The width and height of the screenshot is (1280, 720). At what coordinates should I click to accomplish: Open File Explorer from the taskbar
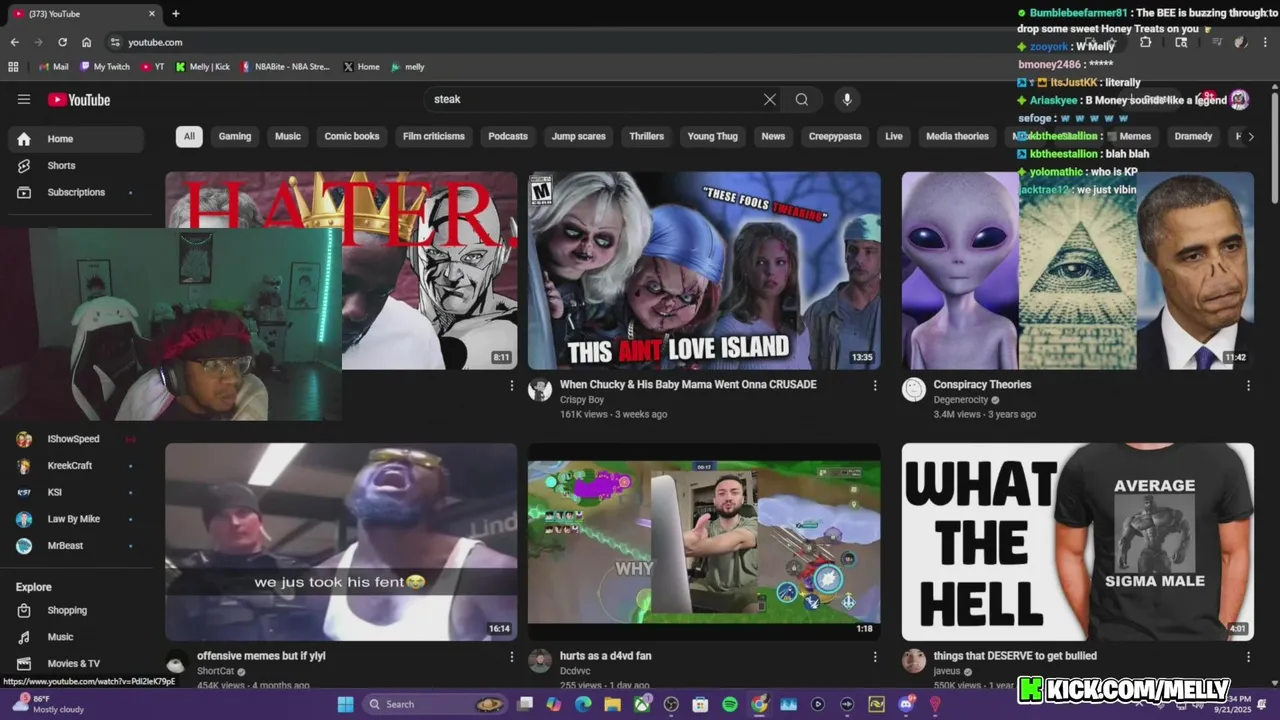click(x=612, y=704)
